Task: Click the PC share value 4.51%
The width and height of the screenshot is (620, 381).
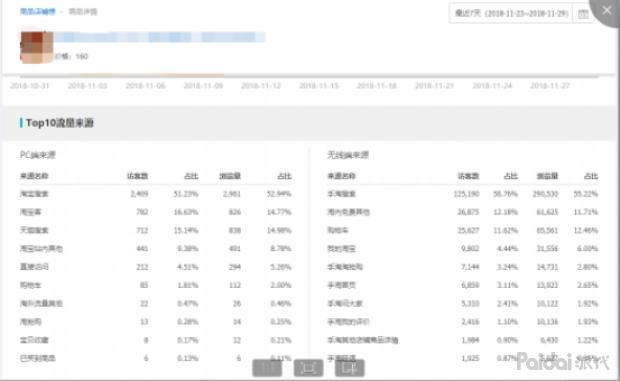Action: tap(187, 267)
